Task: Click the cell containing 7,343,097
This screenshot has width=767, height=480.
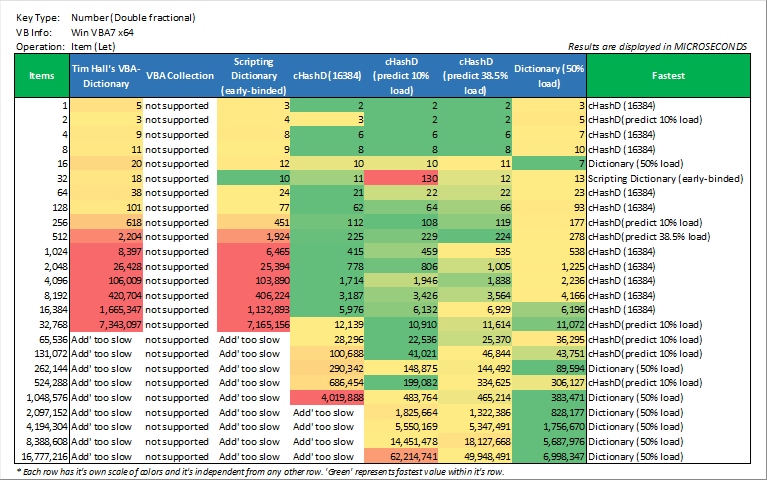Action: pyautogui.click(x=105, y=325)
